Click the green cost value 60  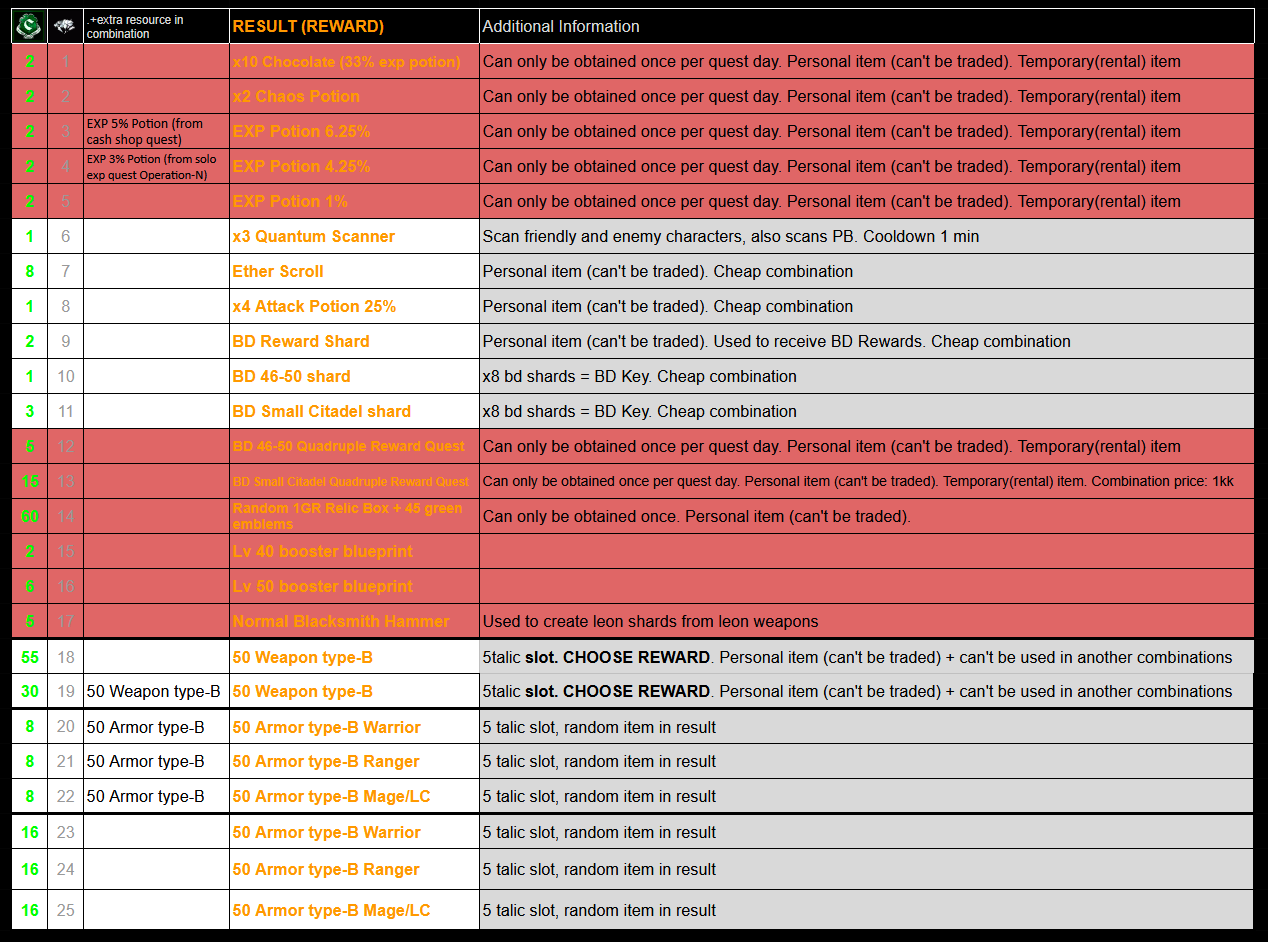pos(30,517)
